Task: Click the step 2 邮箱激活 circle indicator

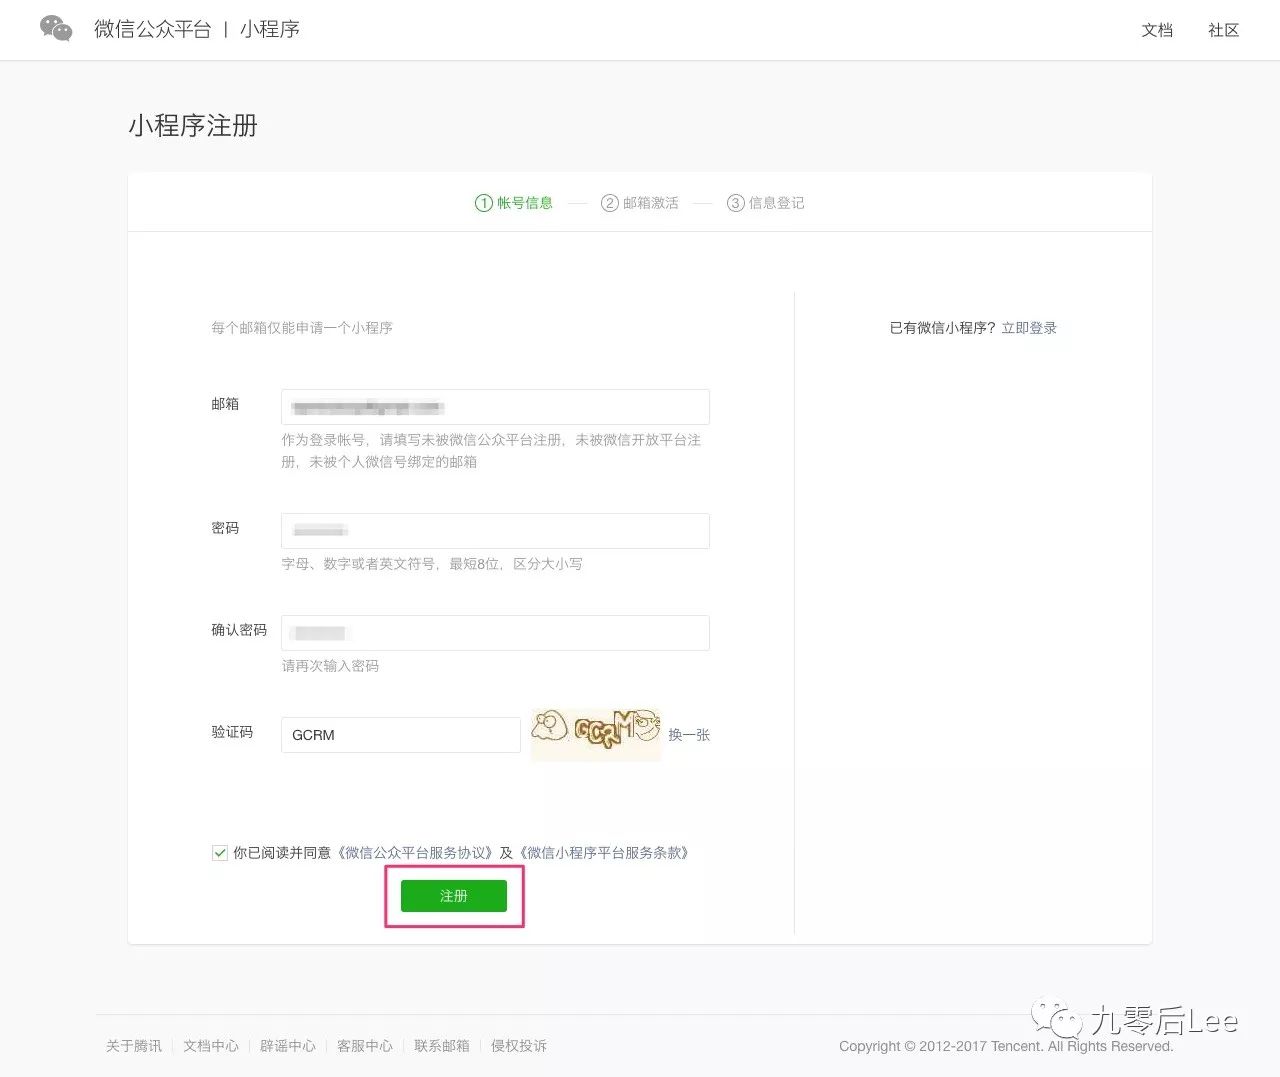Action: [x=610, y=202]
